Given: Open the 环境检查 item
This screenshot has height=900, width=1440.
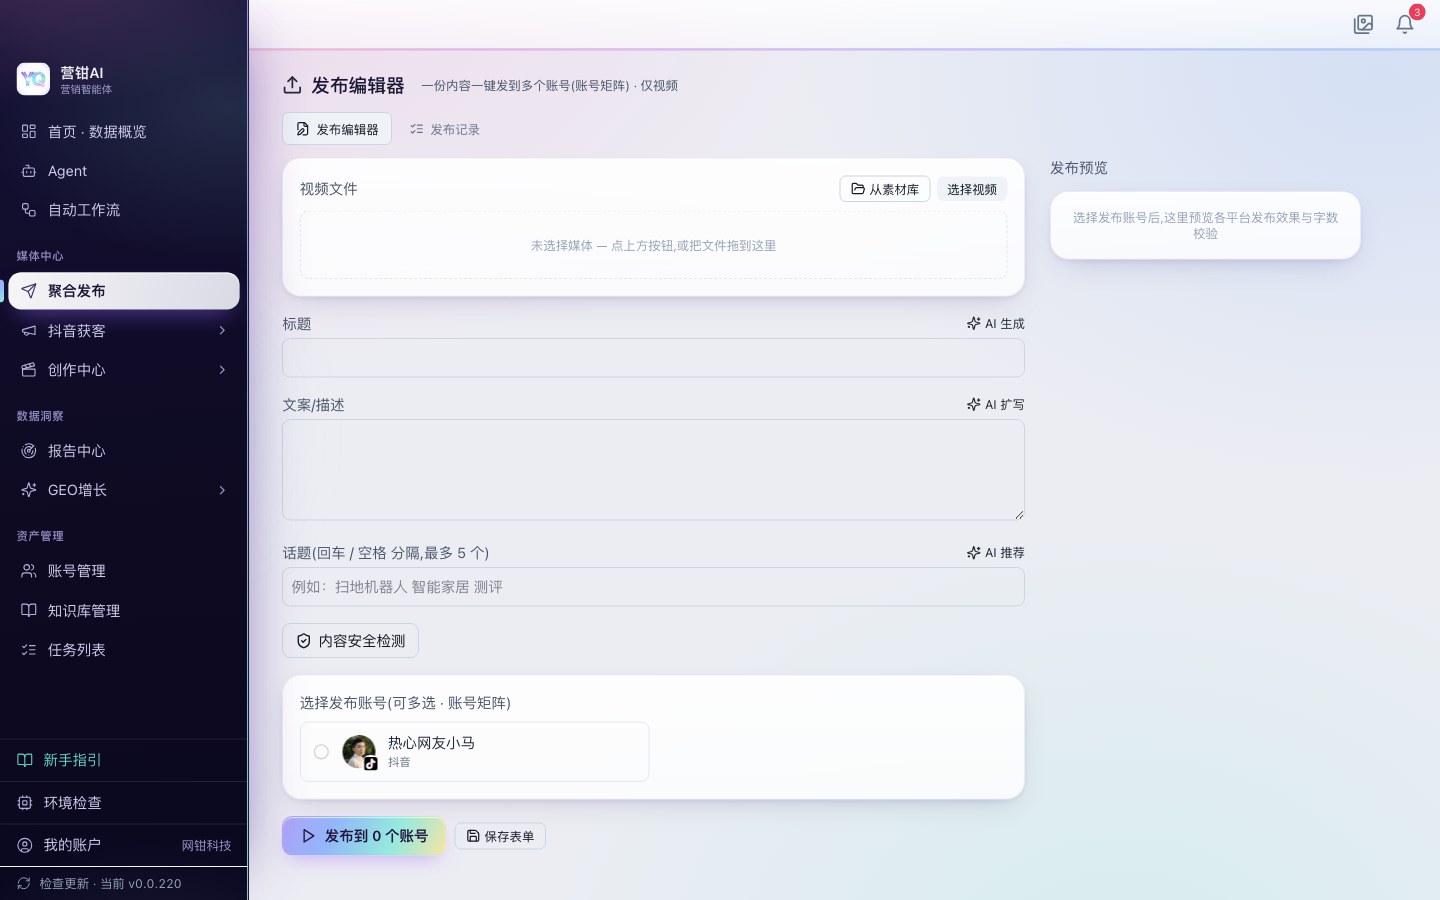Looking at the screenshot, I should pyautogui.click(x=124, y=803).
